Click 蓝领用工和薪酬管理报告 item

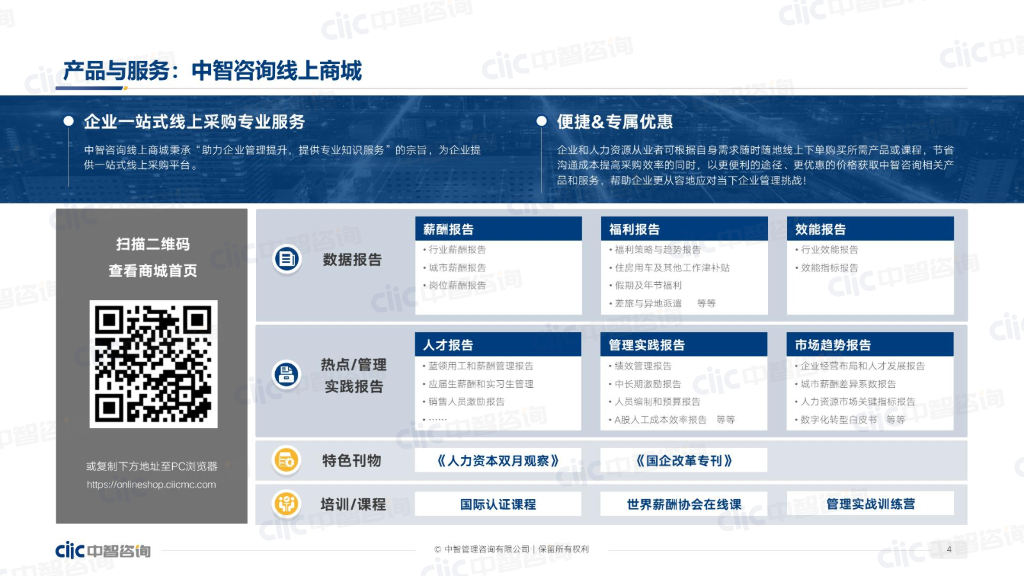point(481,366)
